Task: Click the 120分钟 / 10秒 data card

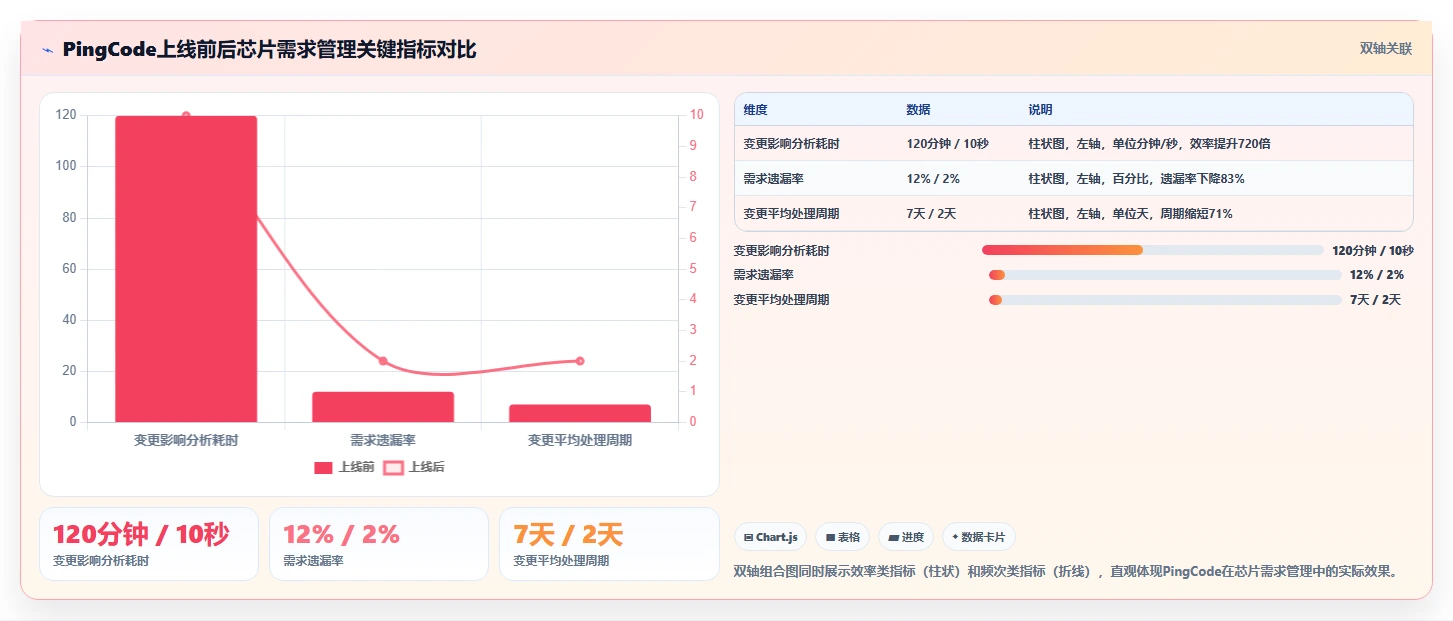Action: coord(149,544)
